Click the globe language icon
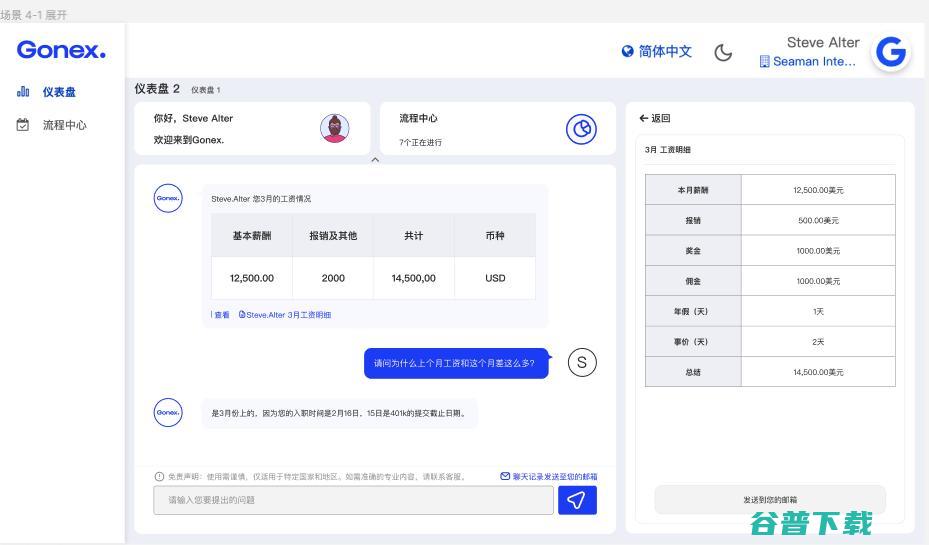 click(627, 52)
